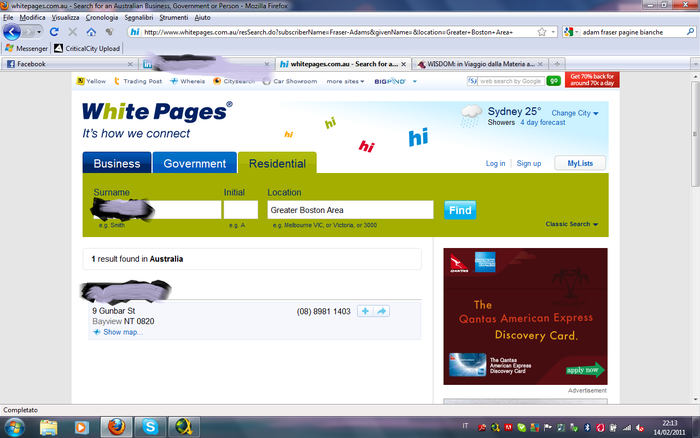This screenshot has width=700, height=438.
Task: Open Windows Explorer from taskbar
Action: click(48, 427)
